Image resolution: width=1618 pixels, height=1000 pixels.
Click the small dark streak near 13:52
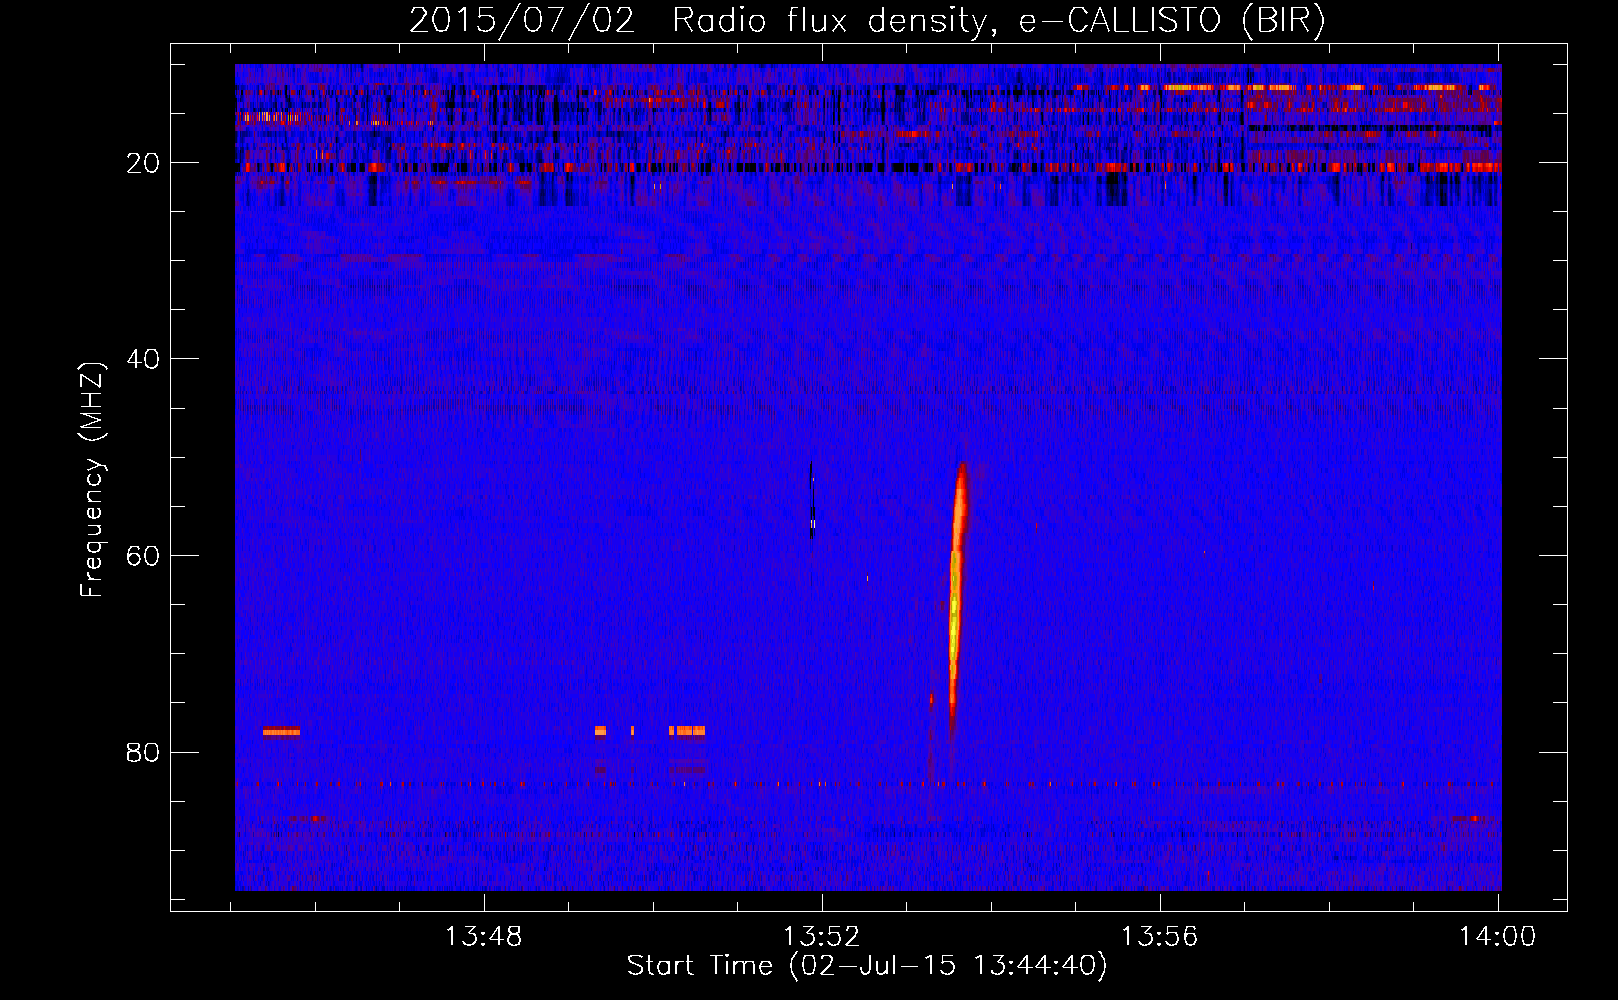(811, 502)
